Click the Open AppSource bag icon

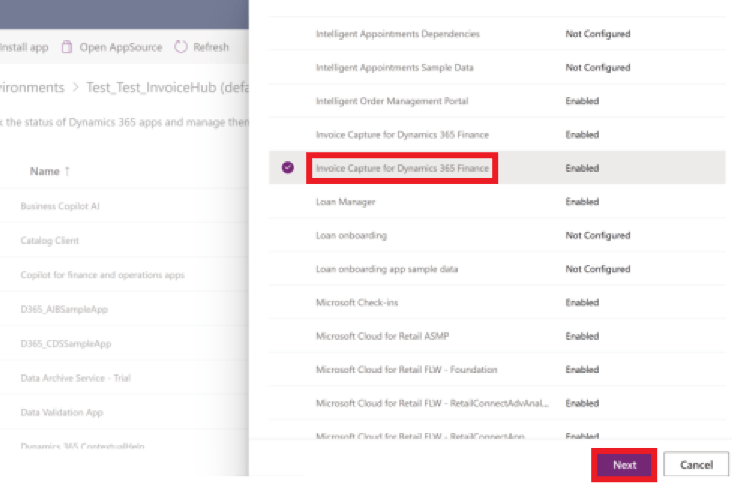[x=67, y=47]
